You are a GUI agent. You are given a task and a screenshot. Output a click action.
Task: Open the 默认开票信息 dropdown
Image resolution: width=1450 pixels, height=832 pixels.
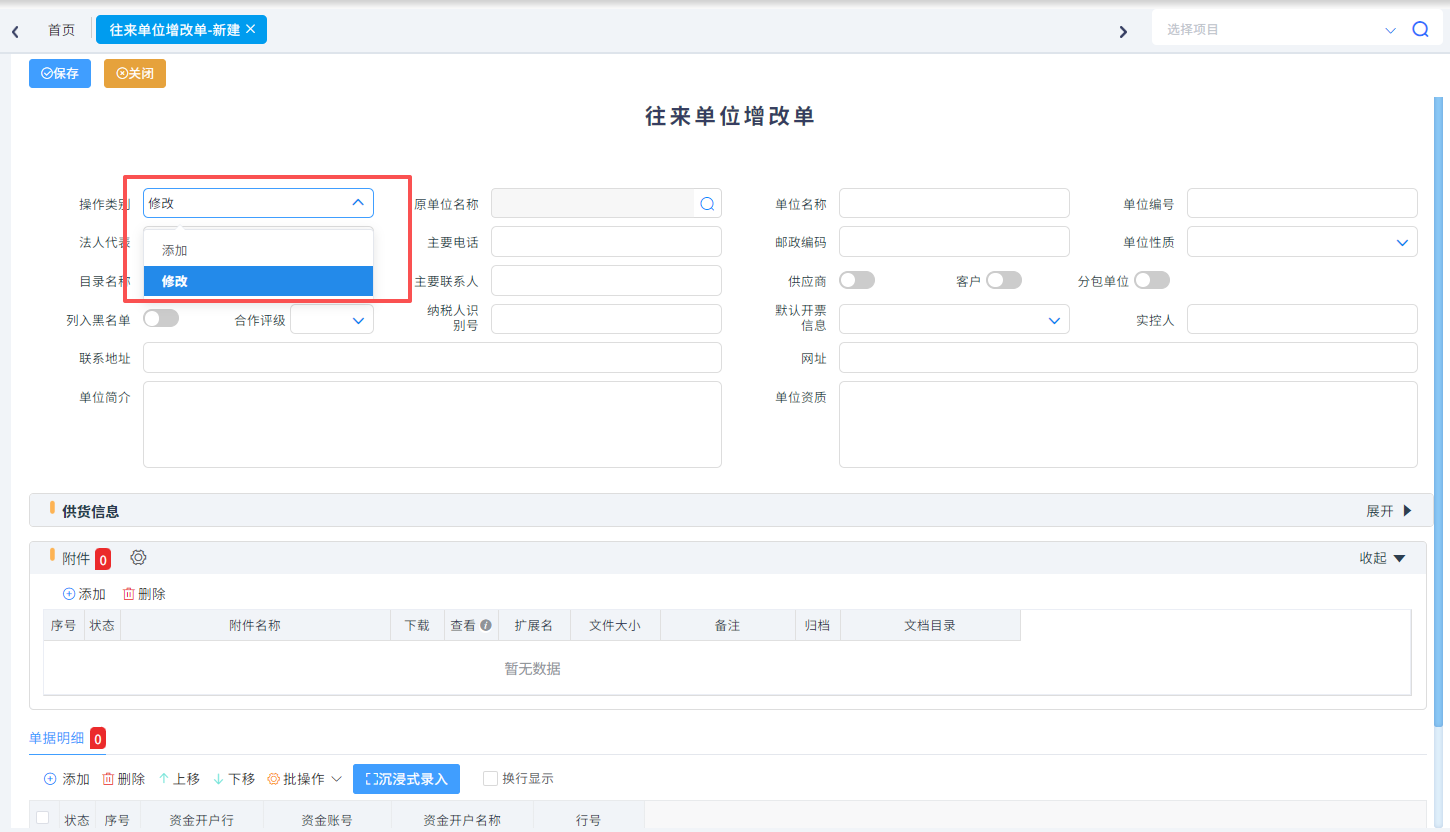[x=954, y=320]
